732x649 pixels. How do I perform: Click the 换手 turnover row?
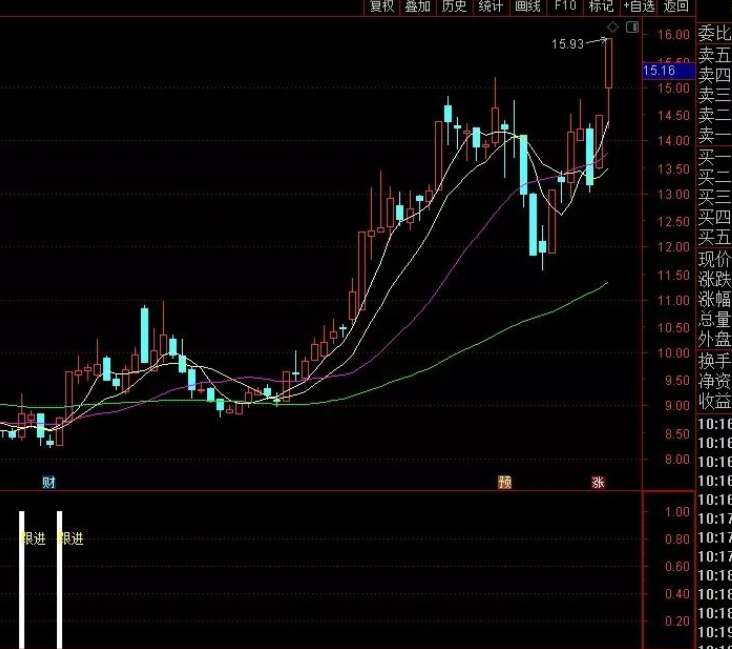714,361
